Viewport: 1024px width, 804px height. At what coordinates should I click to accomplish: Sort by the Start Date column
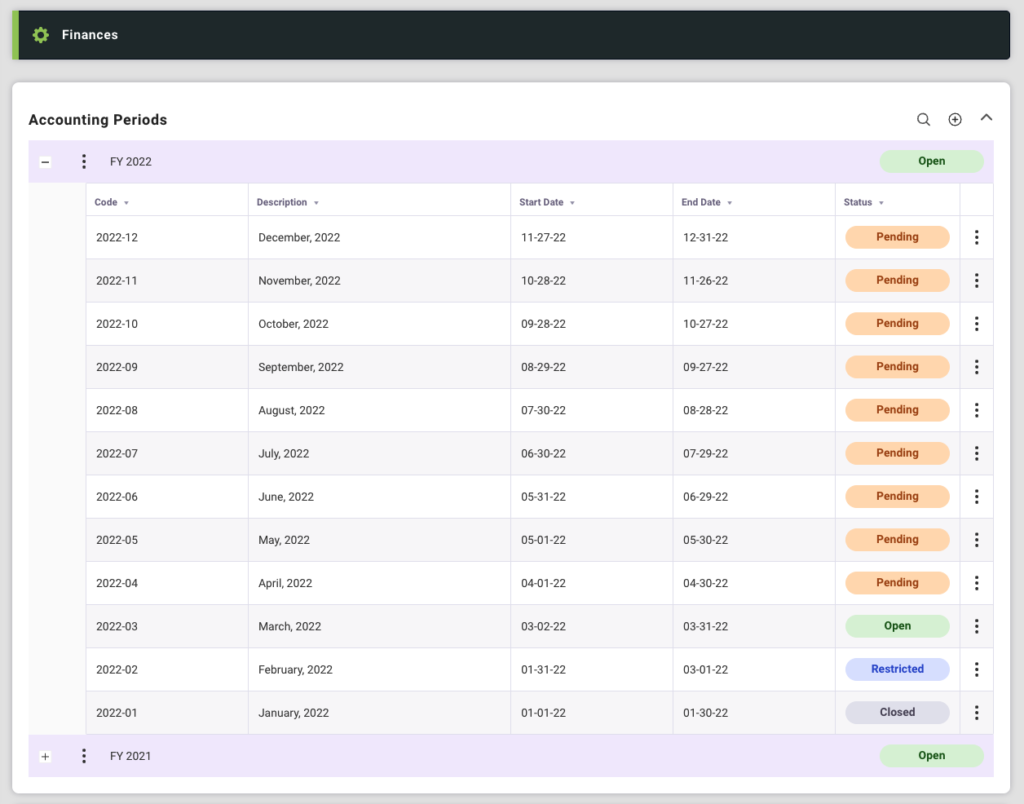point(541,202)
